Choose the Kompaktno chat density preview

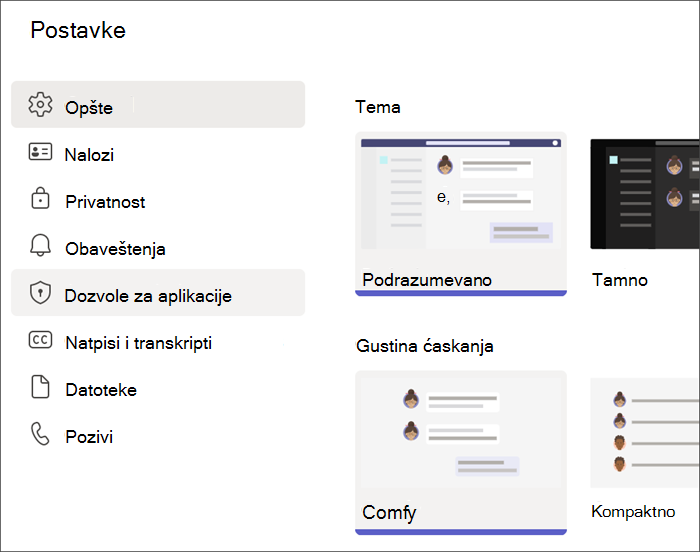pos(645,432)
